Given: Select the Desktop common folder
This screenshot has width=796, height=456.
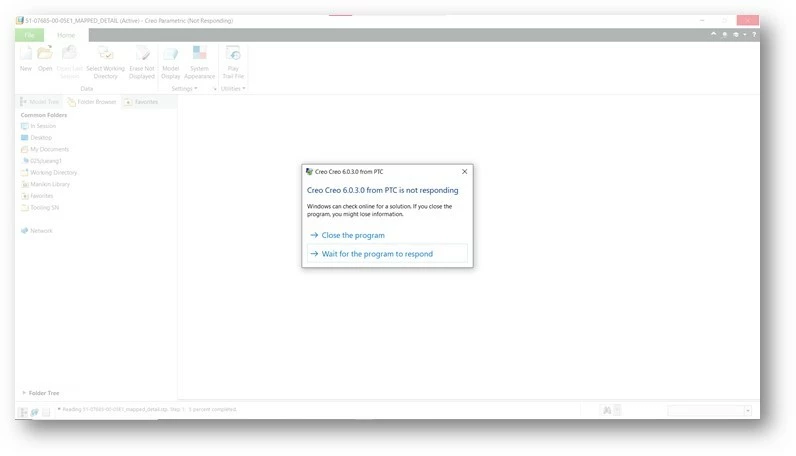Looking at the screenshot, I should [x=37, y=138].
